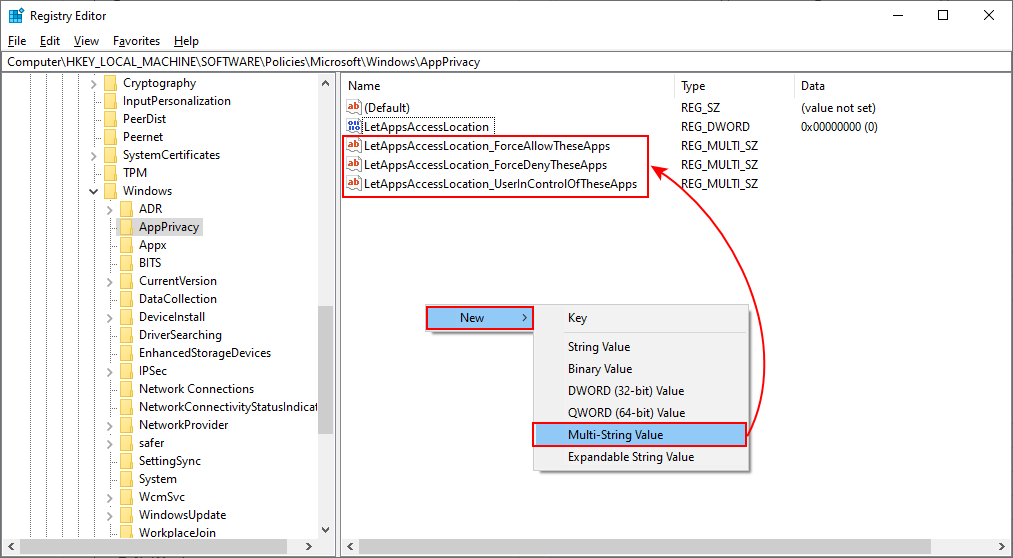The height and width of the screenshot is (558, 1013).
Task: Click the tree pane scroll down arrow
Action: pyautogui.click(x=326, y=530)
